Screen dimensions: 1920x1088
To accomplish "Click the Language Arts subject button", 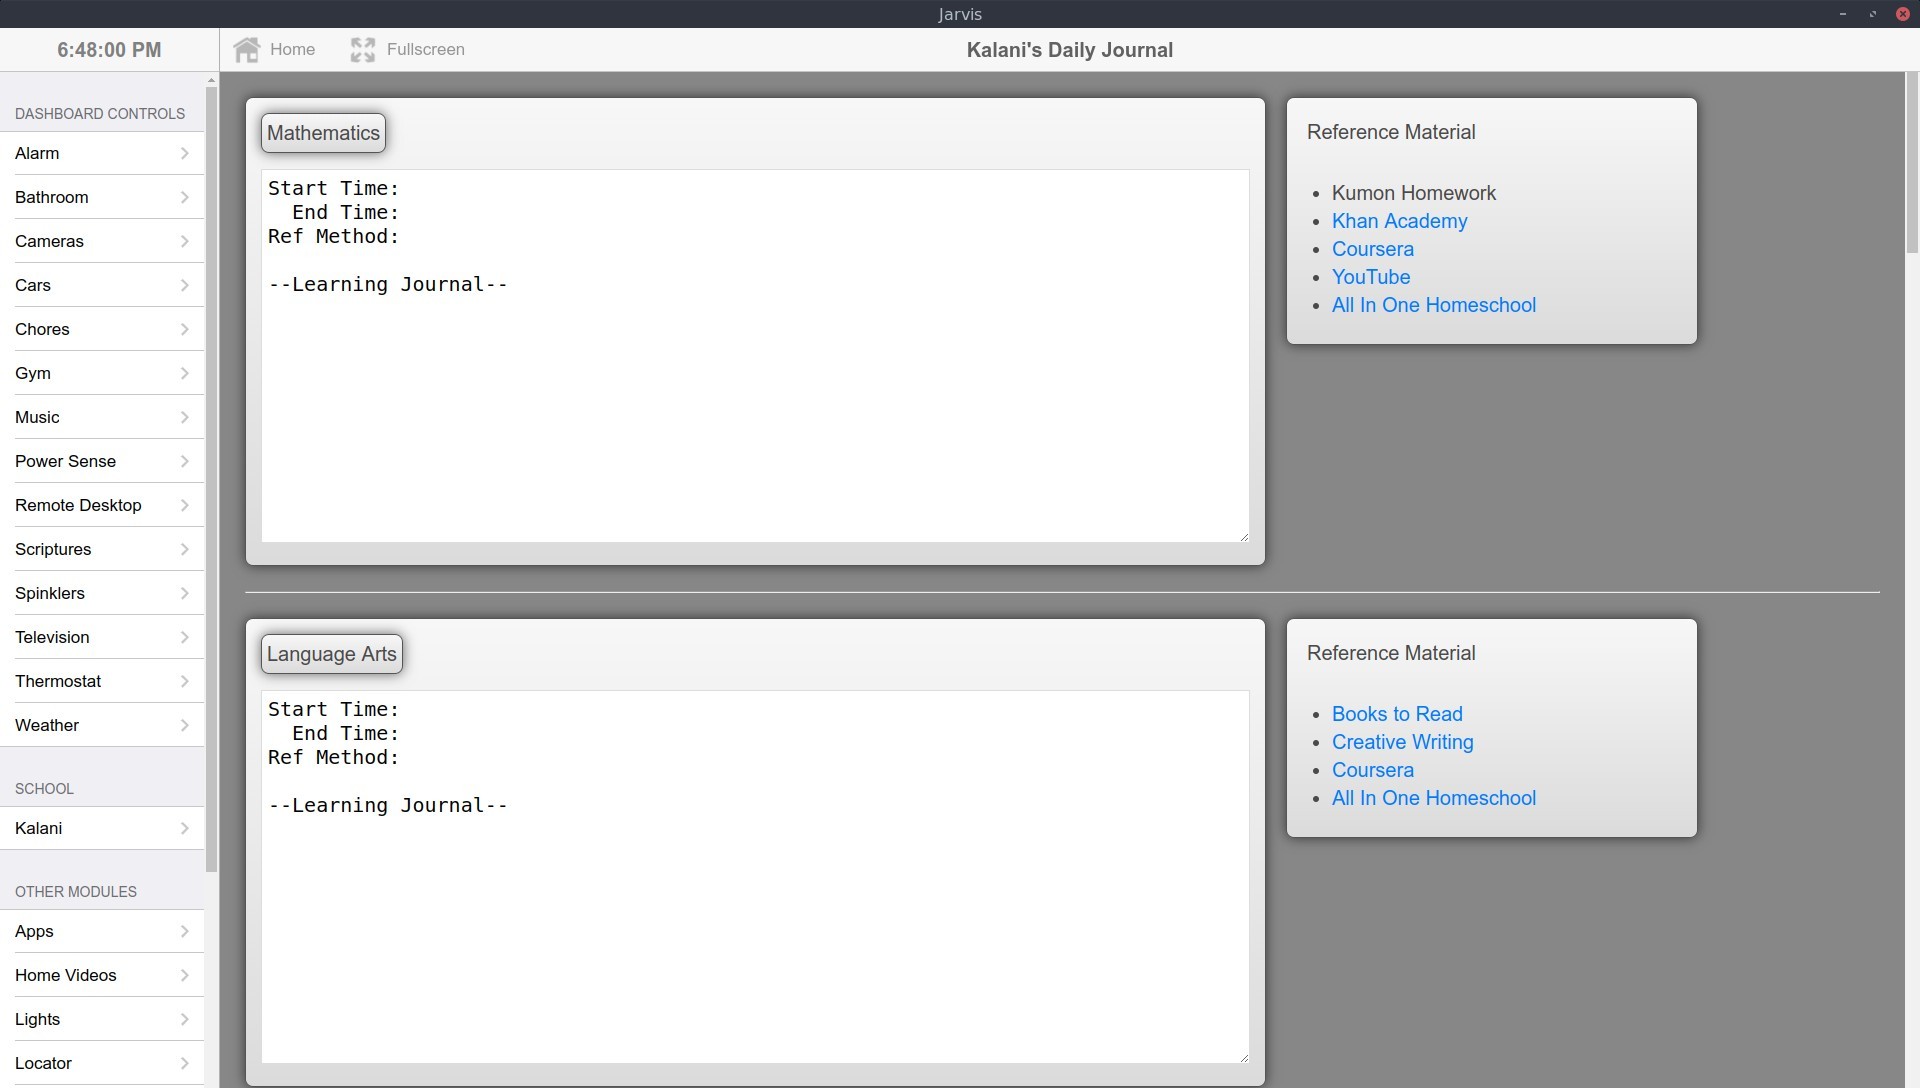I will tap(331, 654).
